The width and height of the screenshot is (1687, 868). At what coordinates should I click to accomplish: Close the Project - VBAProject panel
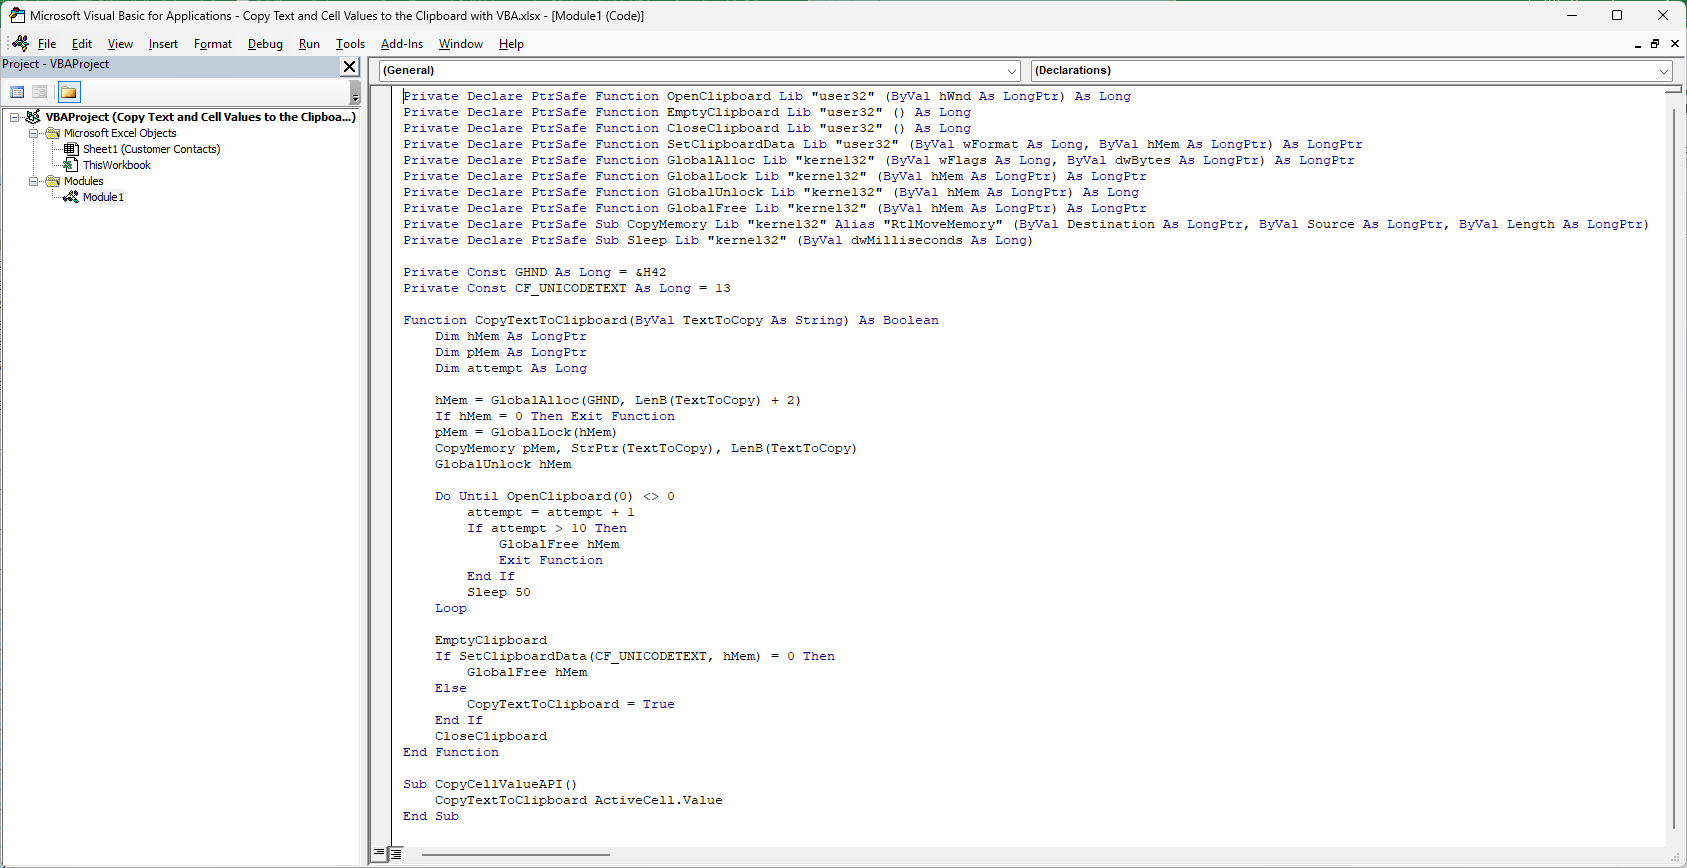pyautogui.click(x=349, y=66)
